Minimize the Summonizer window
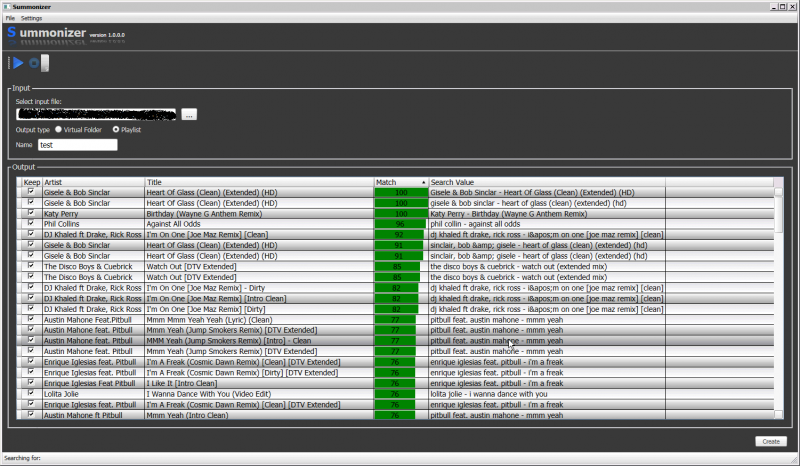The width and height of the screenshot is (800, 466). (x=774, y=7)
